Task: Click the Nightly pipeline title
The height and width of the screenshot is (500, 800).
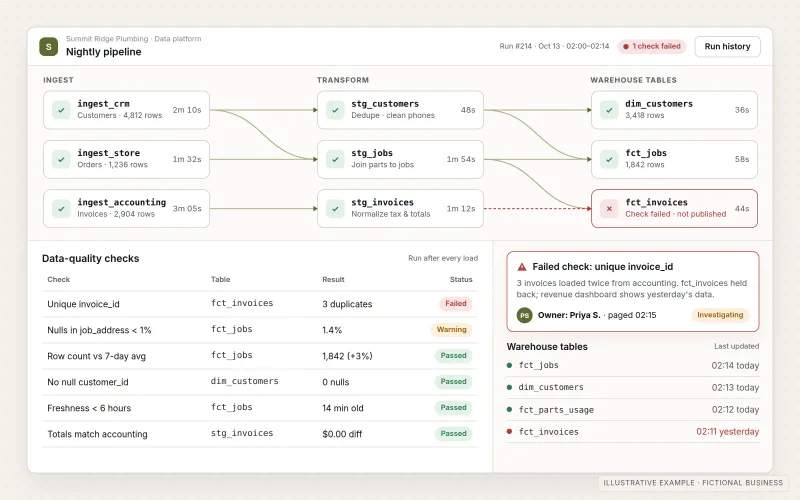Action: (104, 52)
